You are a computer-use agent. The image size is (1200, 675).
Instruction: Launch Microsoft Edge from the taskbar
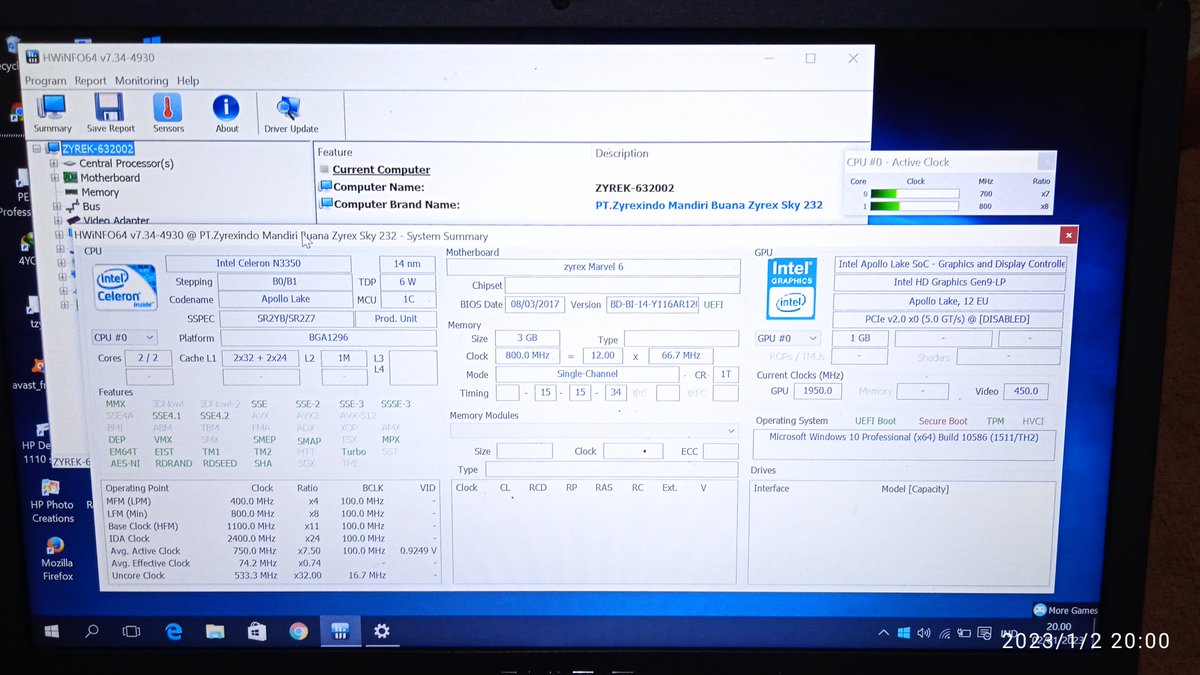pos(174,631)
